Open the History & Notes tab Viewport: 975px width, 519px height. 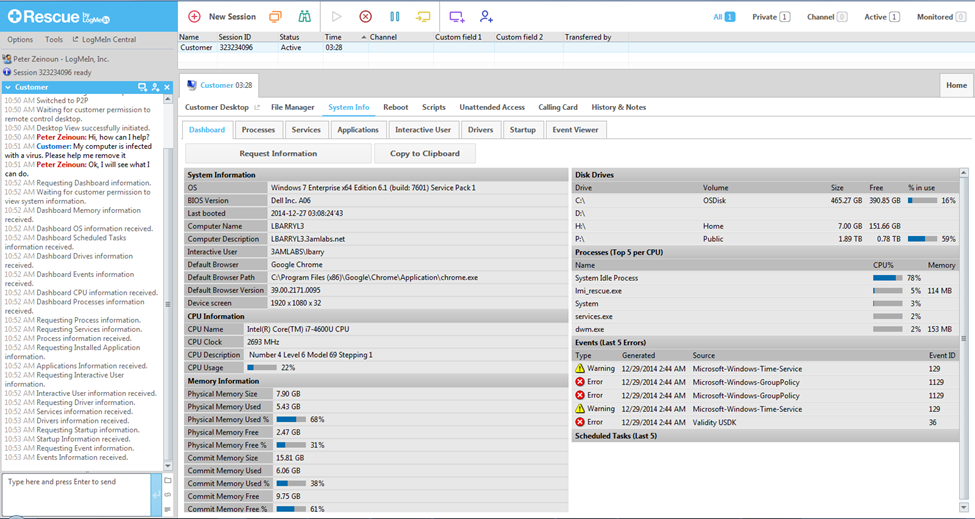point(619,107)
